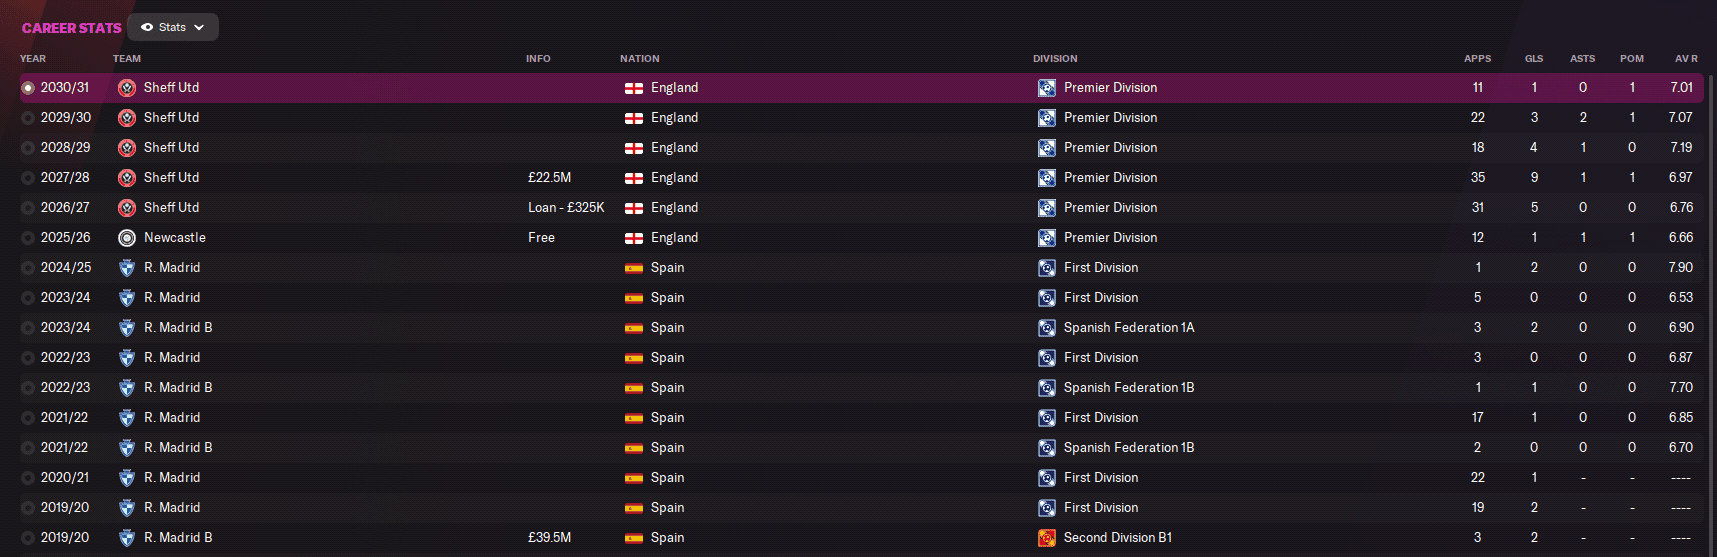Open First Division link in 2019/20 row

(x=1101, y=508)
